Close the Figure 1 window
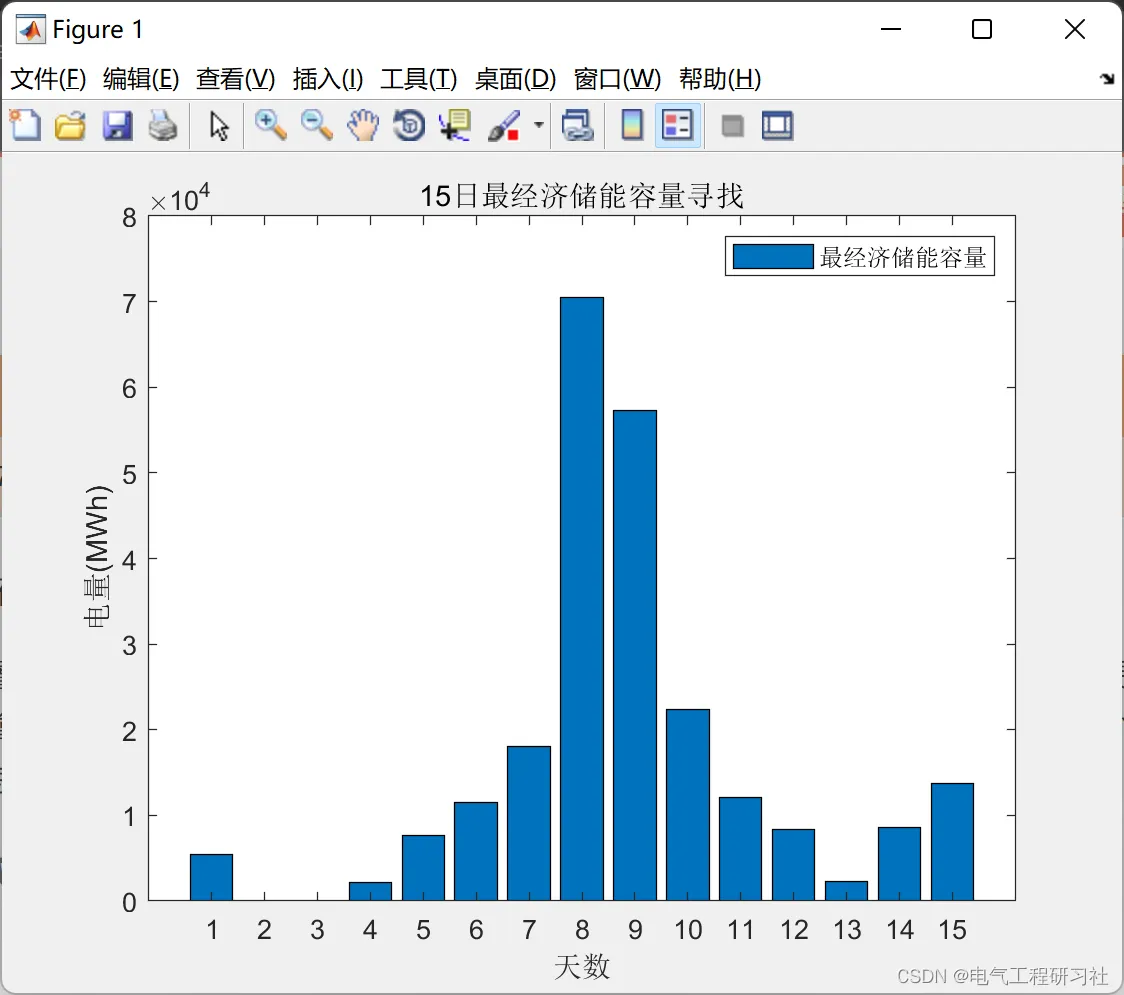 [1075, 29]
